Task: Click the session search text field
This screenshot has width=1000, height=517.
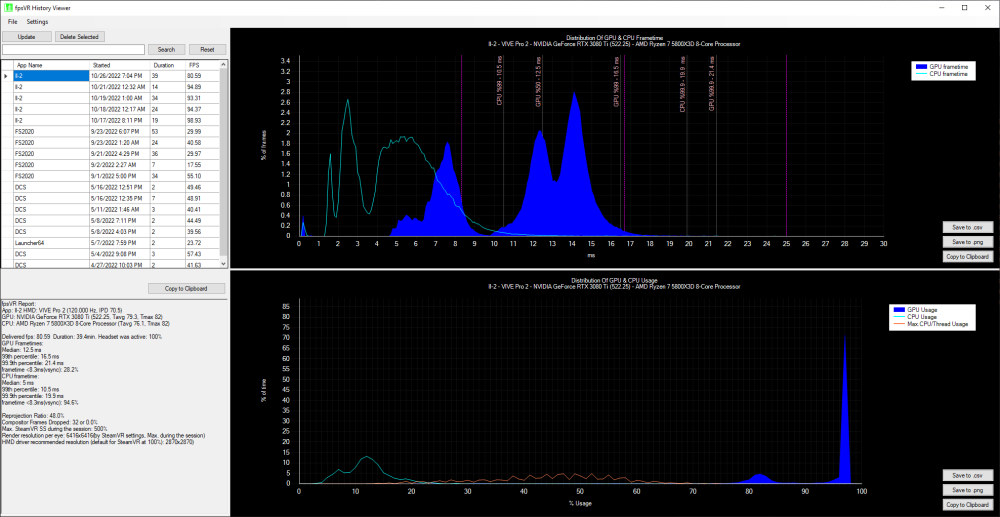Action: (x=74, y=49)
